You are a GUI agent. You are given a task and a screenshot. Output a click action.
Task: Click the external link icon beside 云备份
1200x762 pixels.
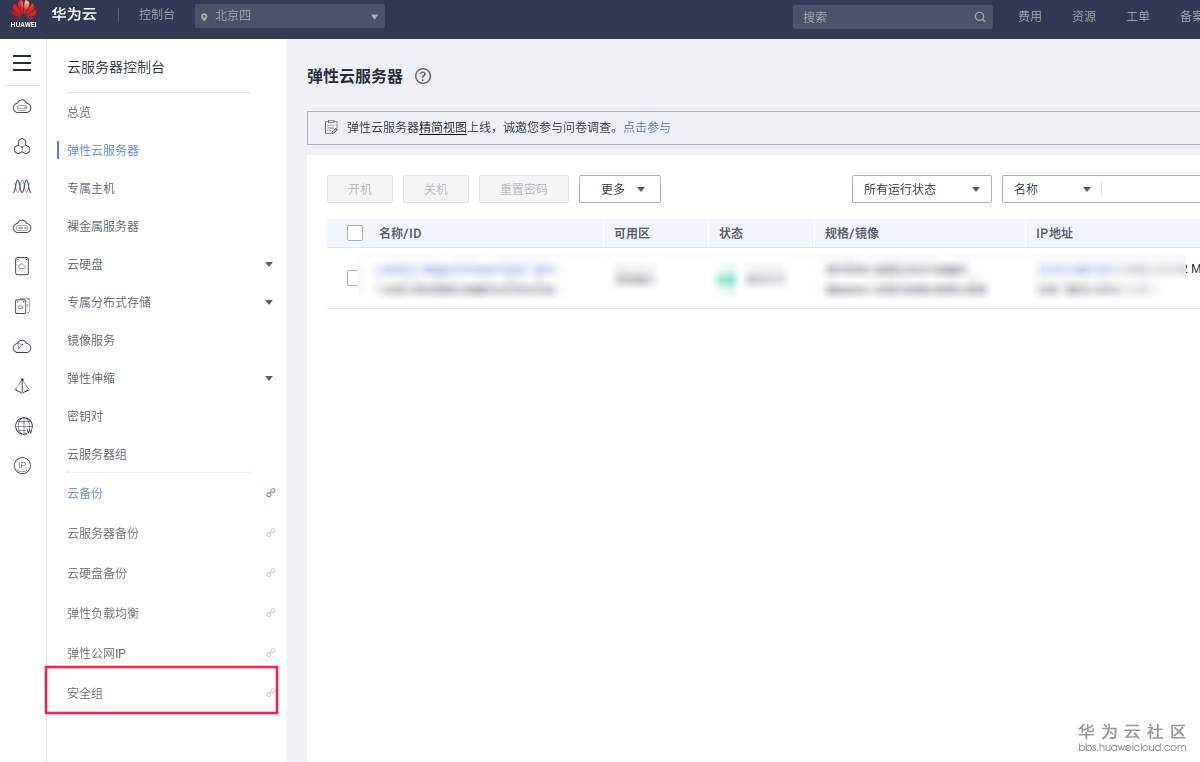(270, 493)
